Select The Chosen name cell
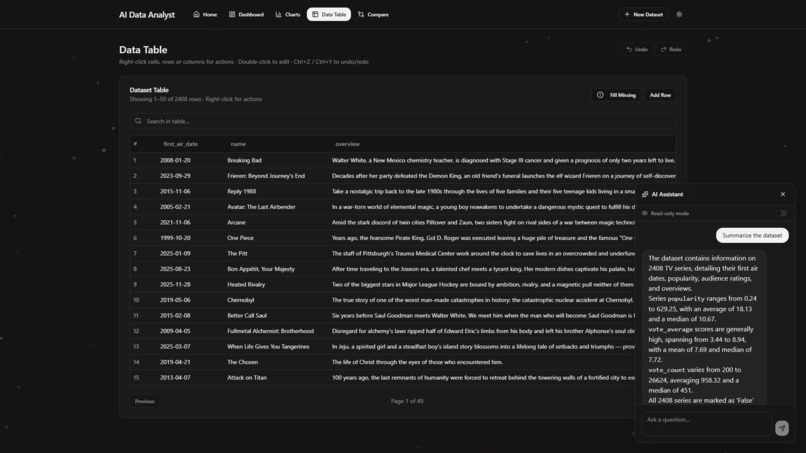The height and width of the screenshot is (453, 806). 243,362
